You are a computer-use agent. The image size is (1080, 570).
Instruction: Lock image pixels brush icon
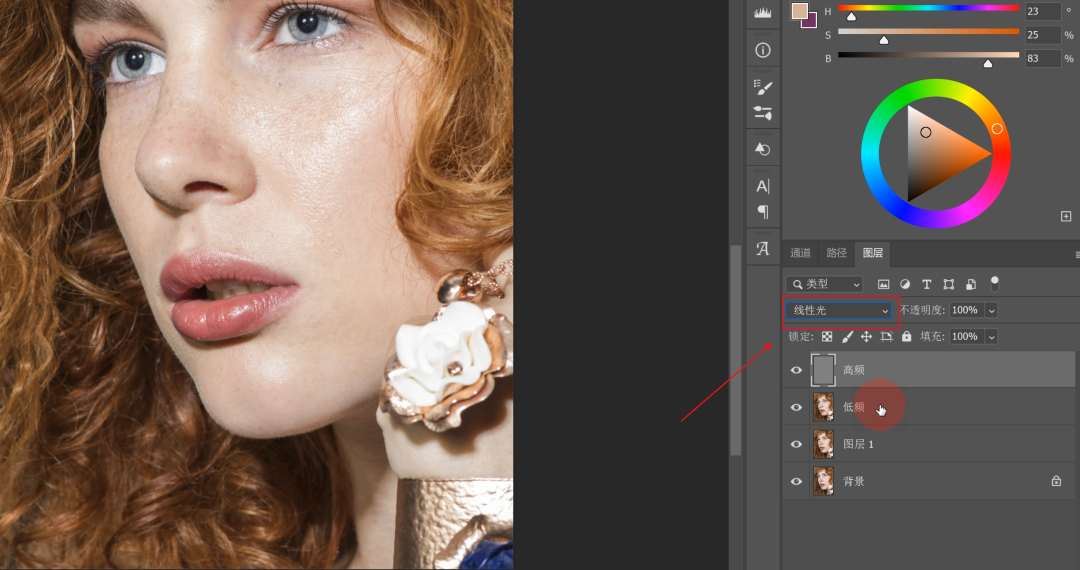click(847, 337)
